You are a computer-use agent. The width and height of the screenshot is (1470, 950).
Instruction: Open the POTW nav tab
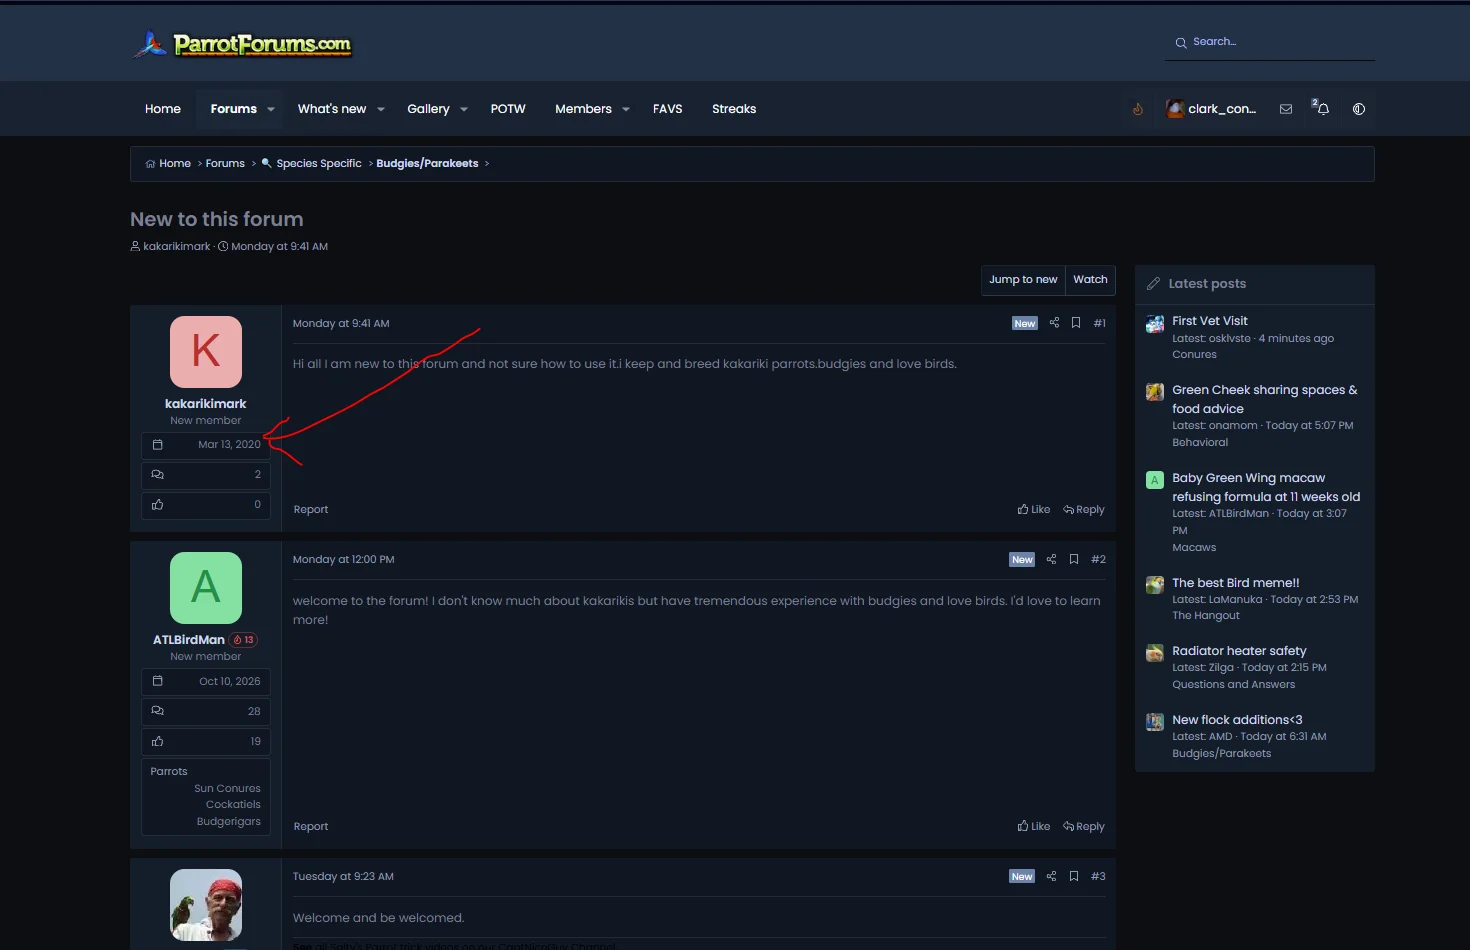(x=508, y=109)
